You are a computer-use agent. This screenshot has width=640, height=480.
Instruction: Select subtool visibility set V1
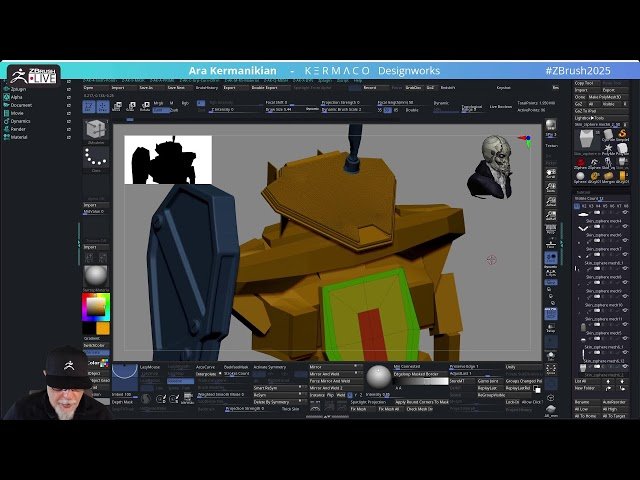577,206
